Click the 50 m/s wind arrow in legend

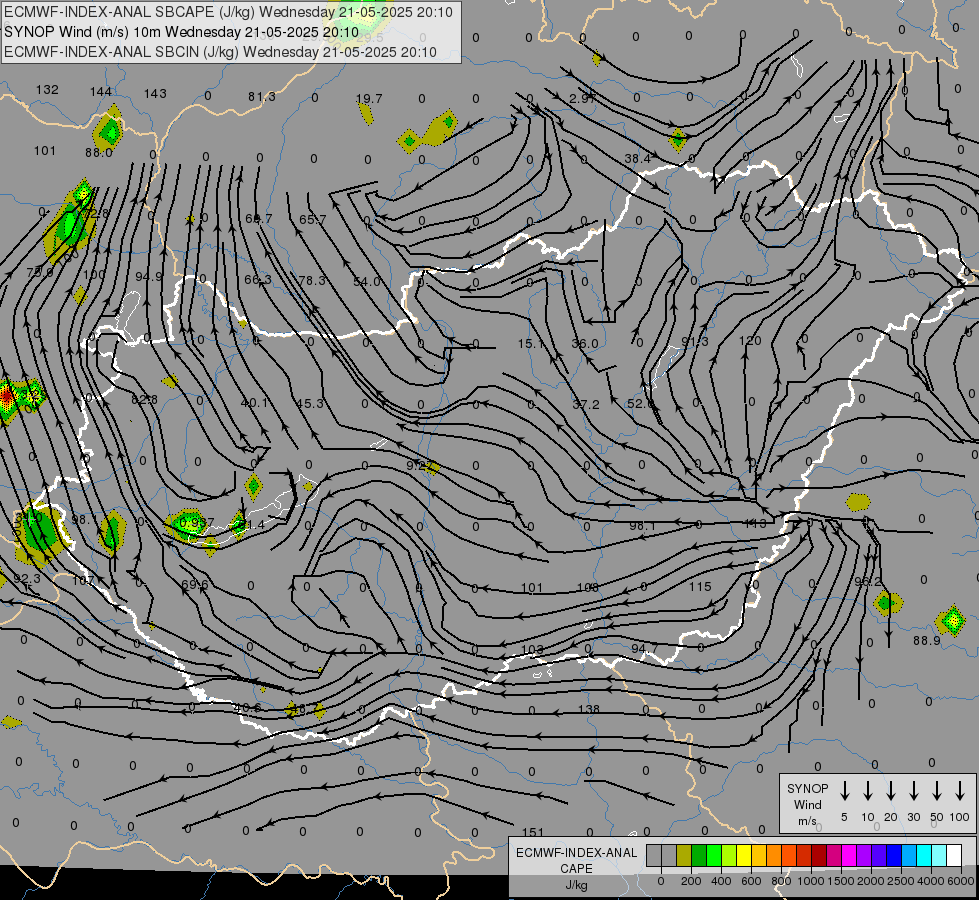937,791
